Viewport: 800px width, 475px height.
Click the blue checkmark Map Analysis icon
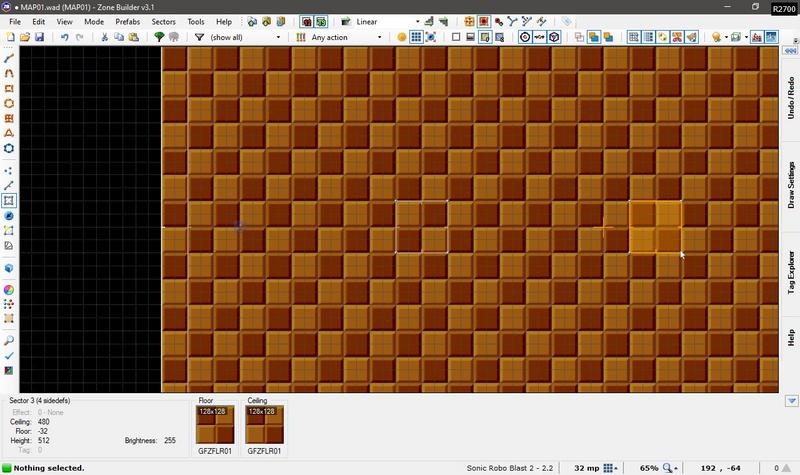9,356
